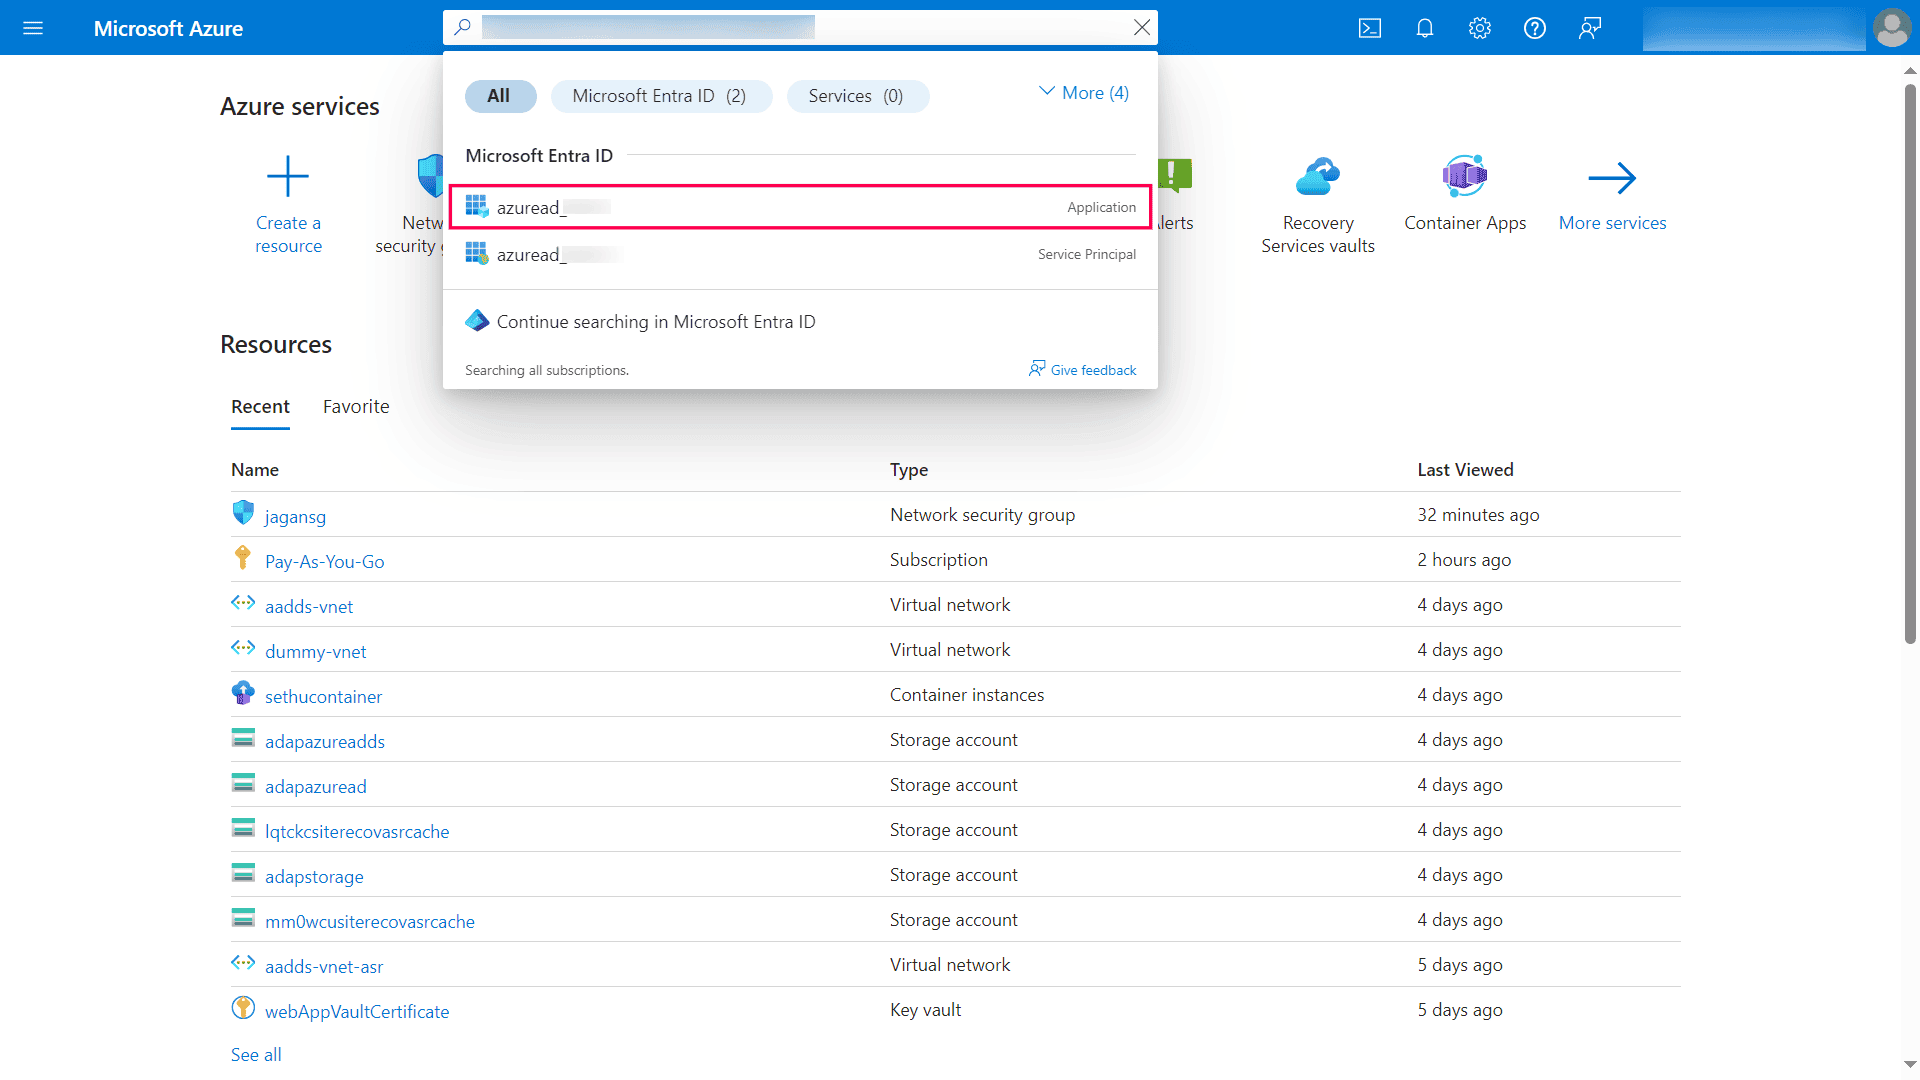1920x1080 pixels.
Task: Open the help question-mark icon
Action: (x=1534, y=28)
